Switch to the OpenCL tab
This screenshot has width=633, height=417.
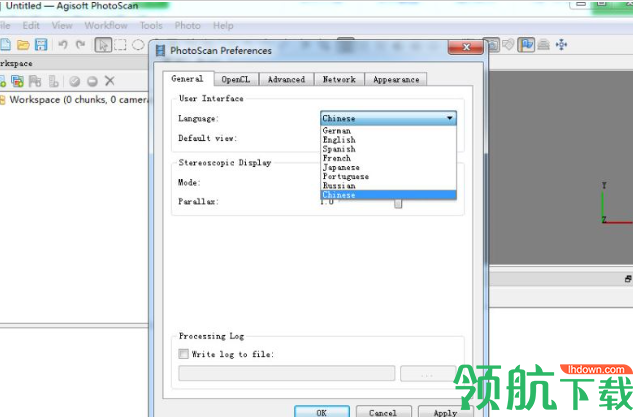tap(236, 79)
